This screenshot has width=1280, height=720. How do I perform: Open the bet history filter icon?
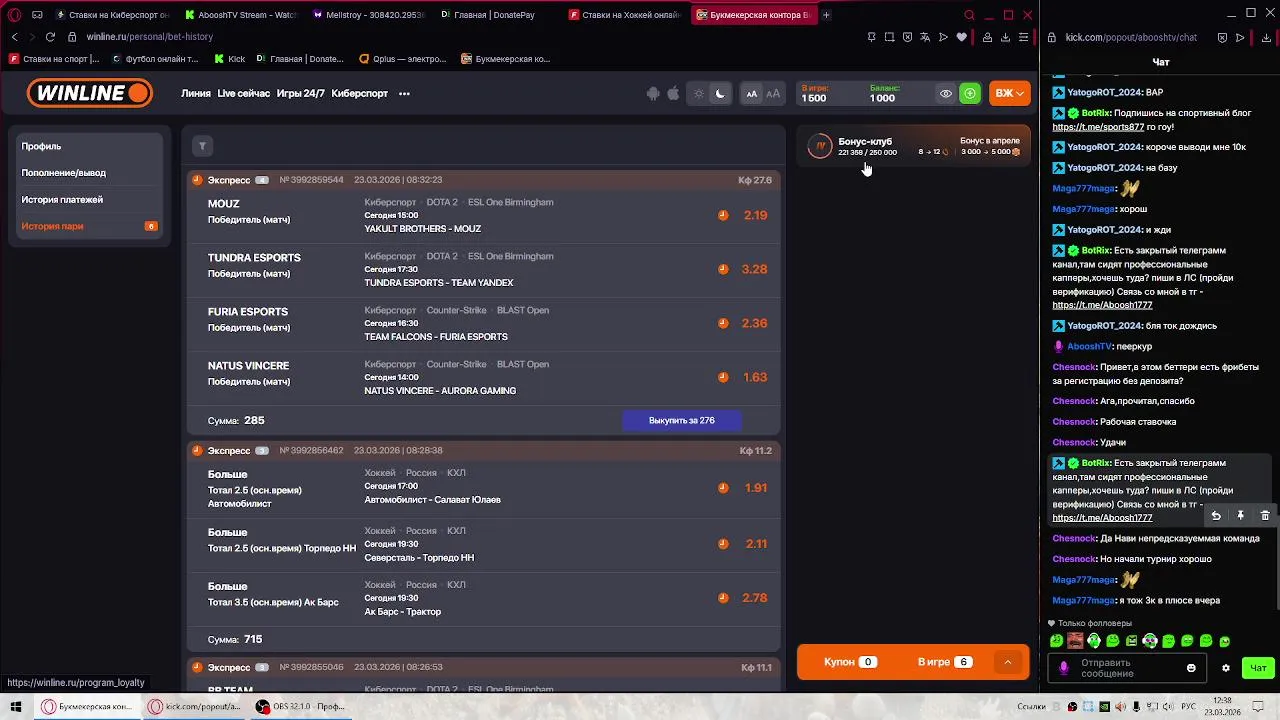tap(202, 146)
